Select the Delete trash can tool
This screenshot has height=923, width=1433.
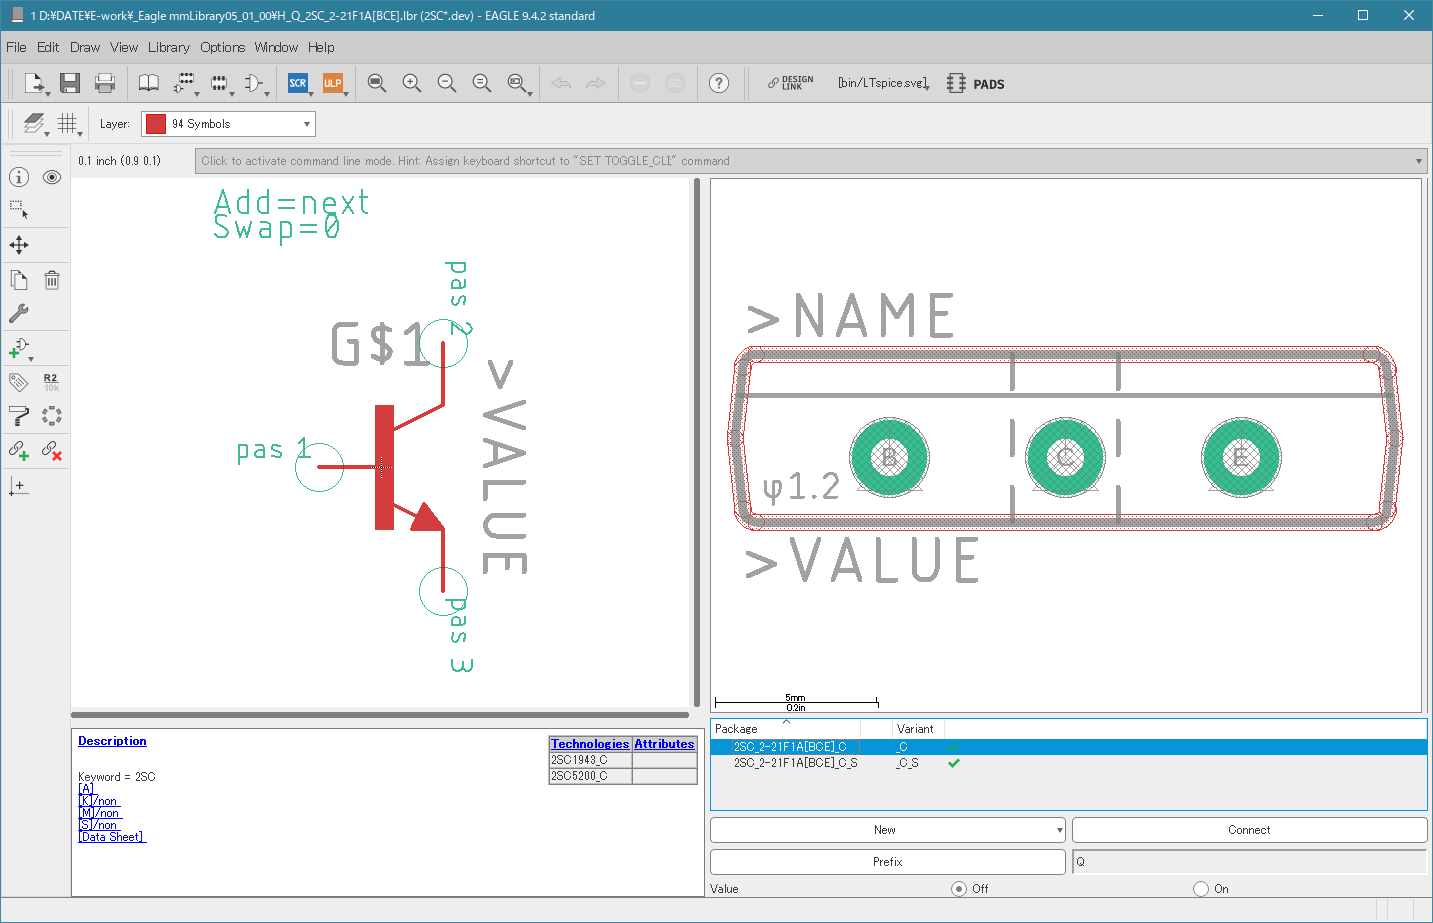click(52, 280)
